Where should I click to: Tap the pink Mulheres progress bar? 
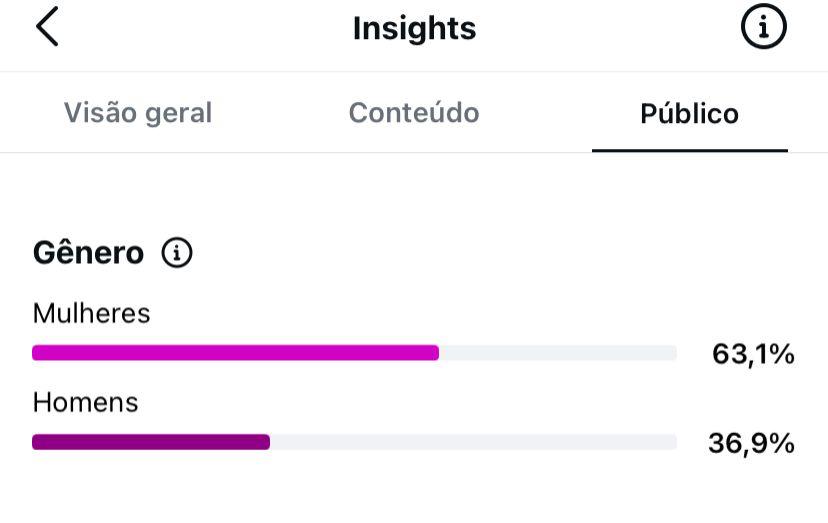[x=236, y=352]
